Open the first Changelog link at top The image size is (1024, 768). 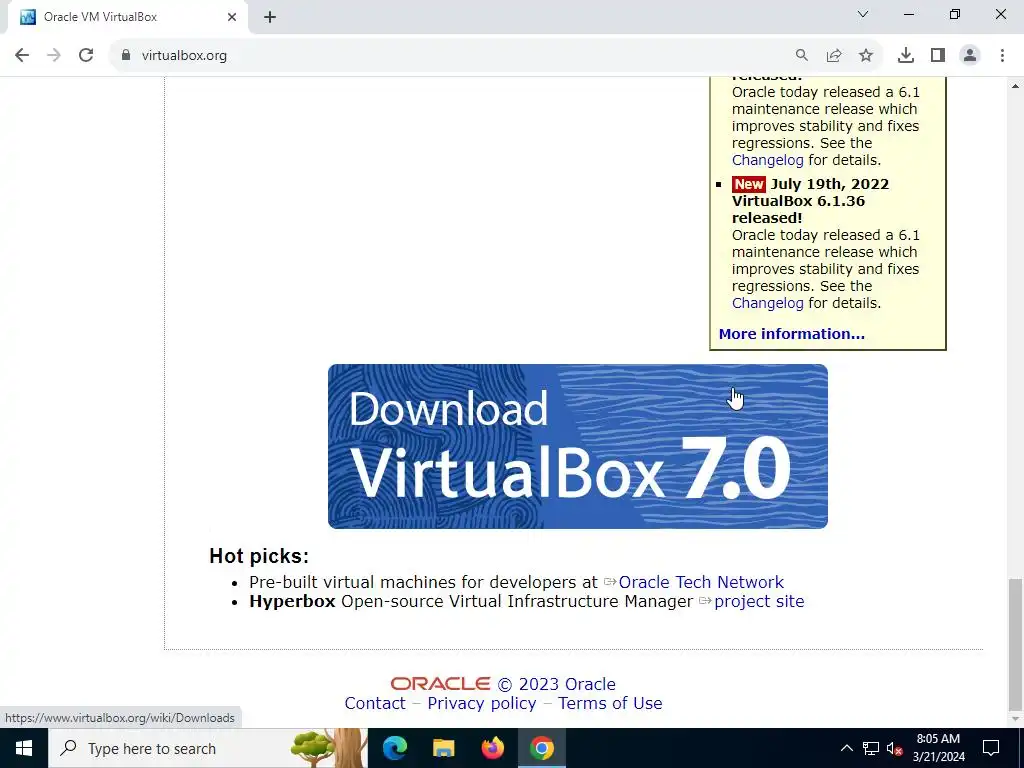click(x=767, y=160)
